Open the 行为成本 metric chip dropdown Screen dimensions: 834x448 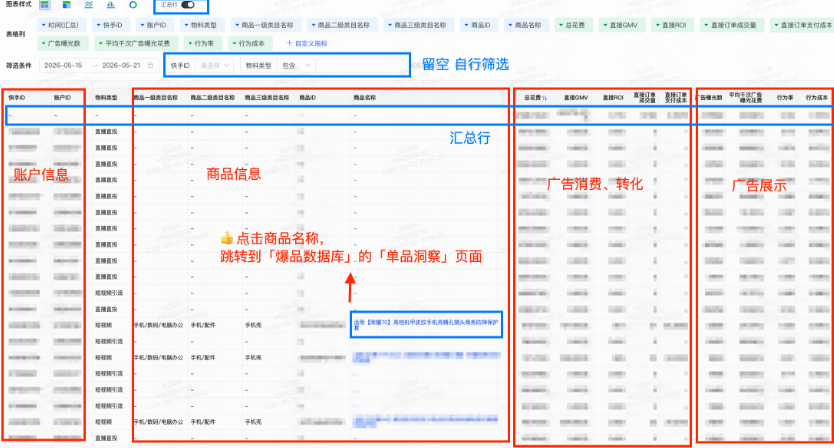click(x=249, y=43)
